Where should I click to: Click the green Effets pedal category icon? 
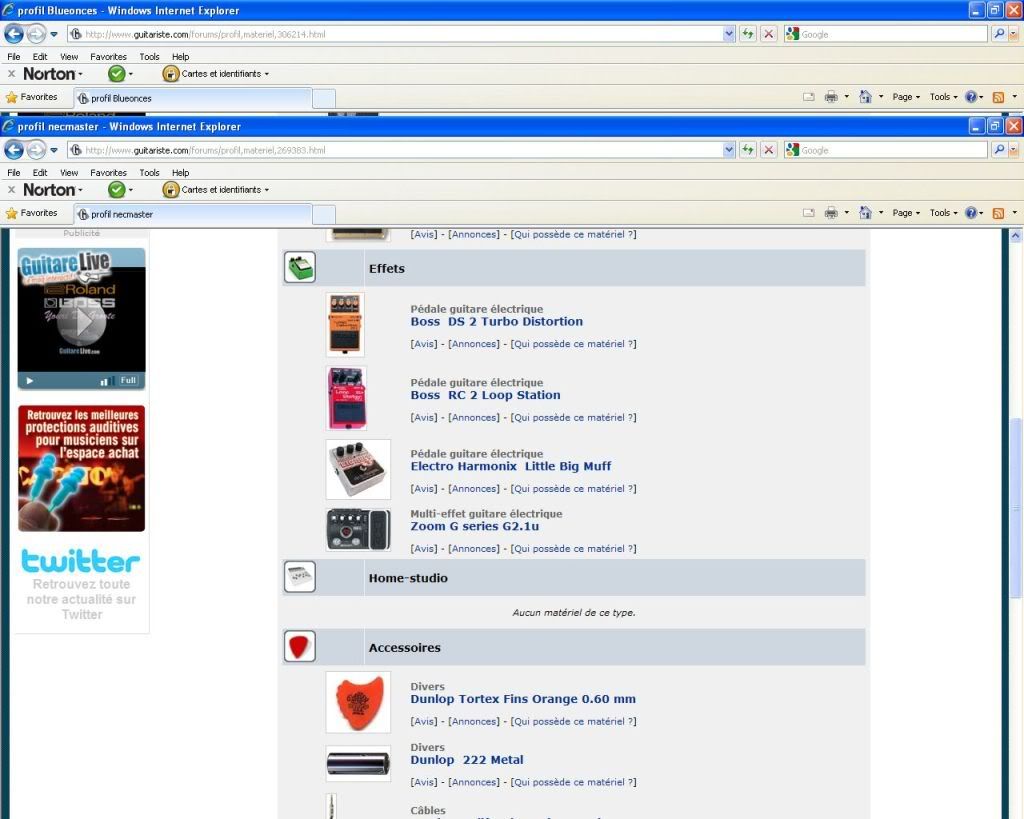[x=299, y=267]
